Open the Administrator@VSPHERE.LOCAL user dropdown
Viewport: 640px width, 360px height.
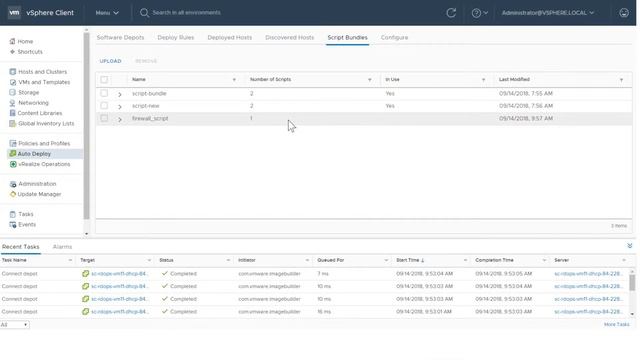[x=548, y=13]
